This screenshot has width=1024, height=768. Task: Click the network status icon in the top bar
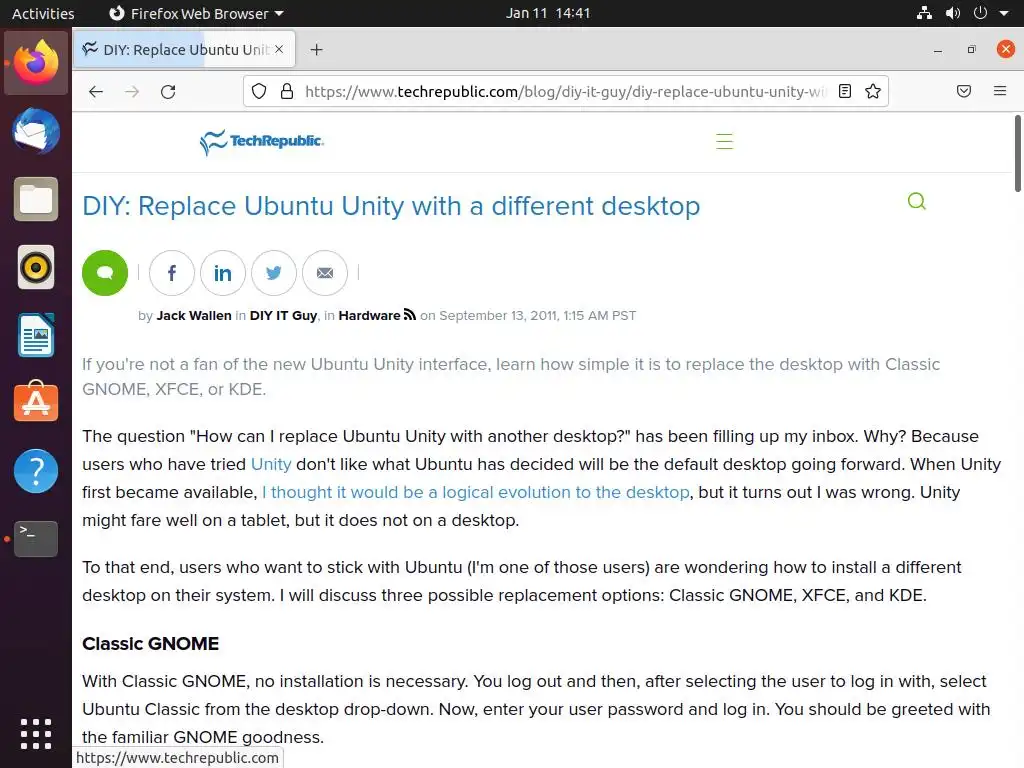click(x=924, y=13)
